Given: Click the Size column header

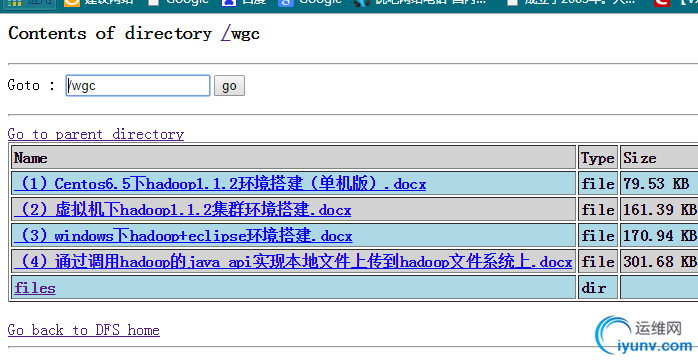Looking at the screenshot, I should click(x=659, y=158).
